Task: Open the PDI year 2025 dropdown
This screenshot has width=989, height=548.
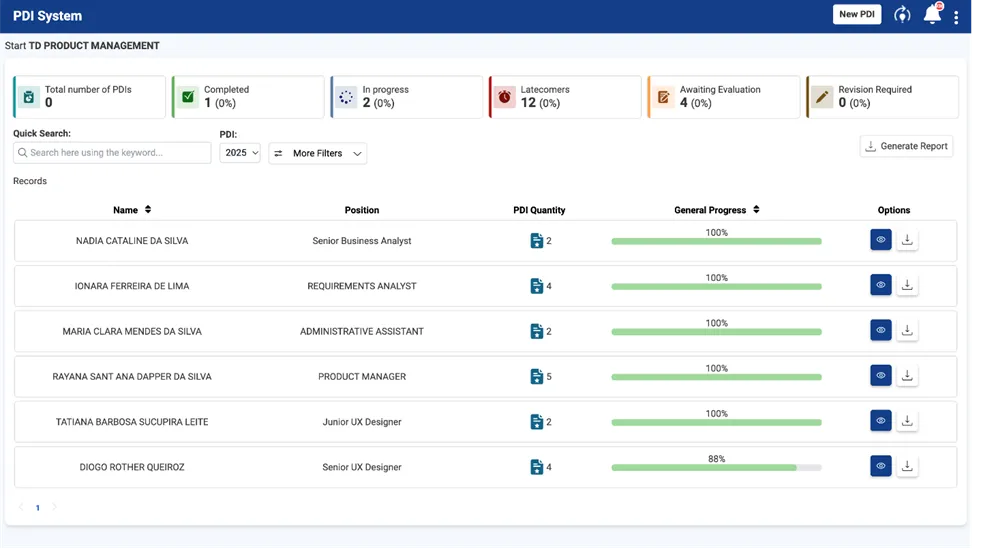Action: 240,153
